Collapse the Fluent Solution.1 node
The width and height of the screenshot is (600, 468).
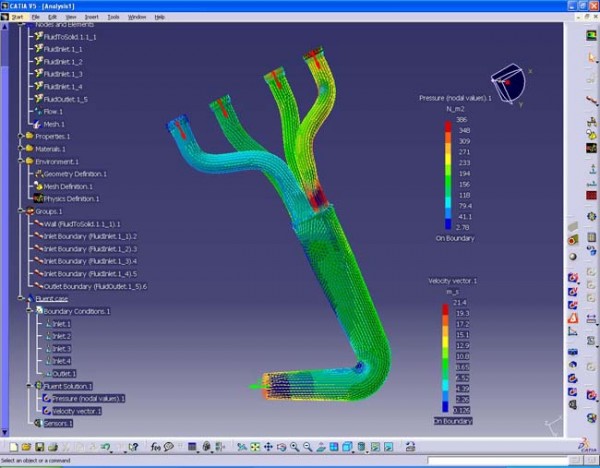[31, 386]
